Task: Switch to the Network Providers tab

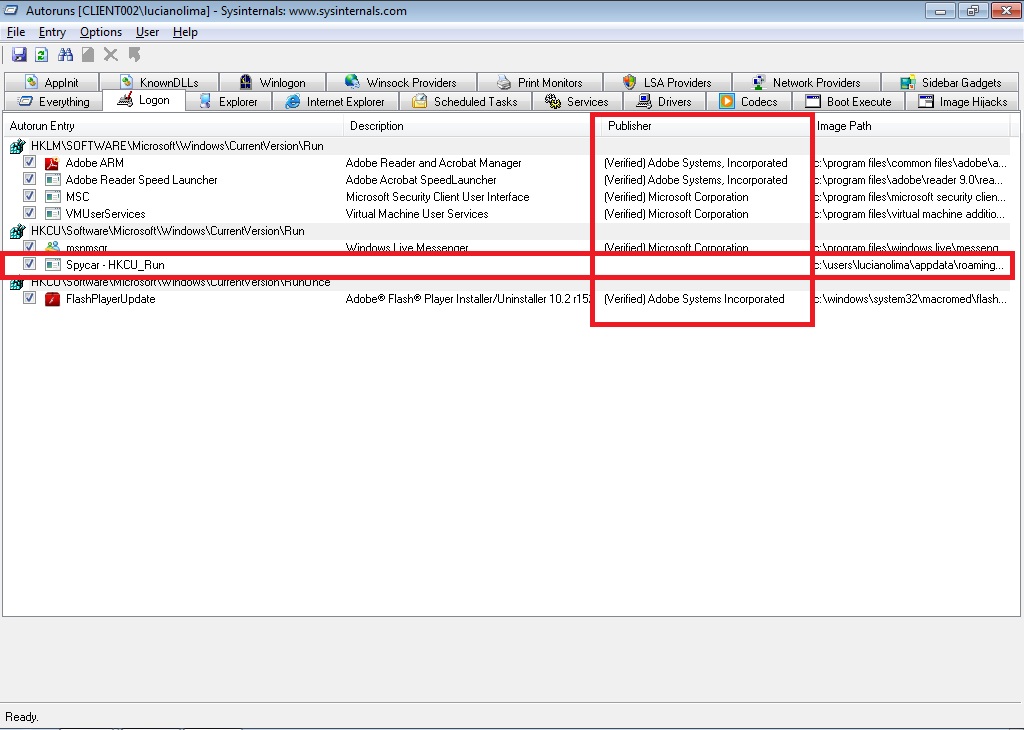Action: click(x=806, y=82)
